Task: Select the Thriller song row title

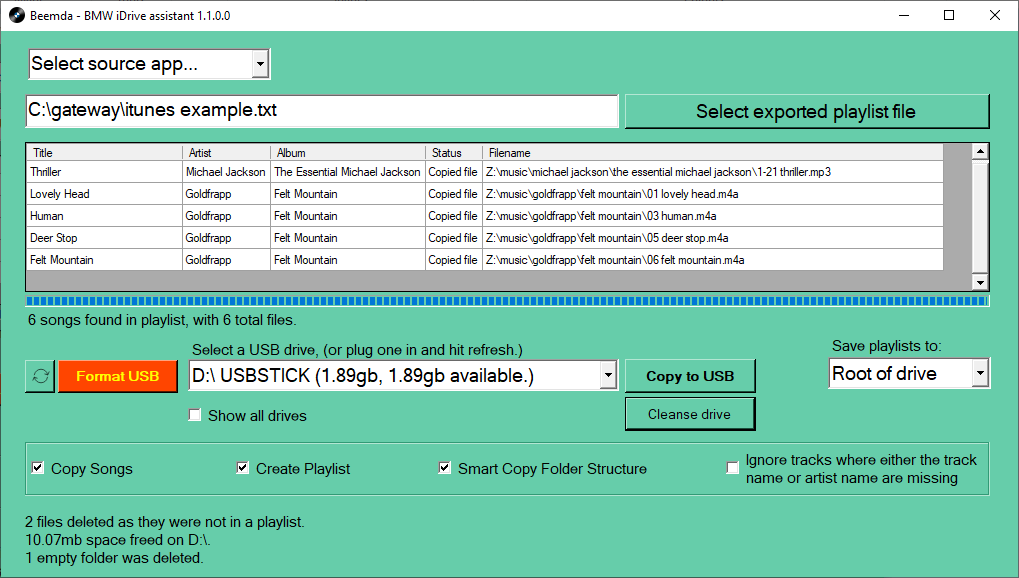Action: (105, 172)
